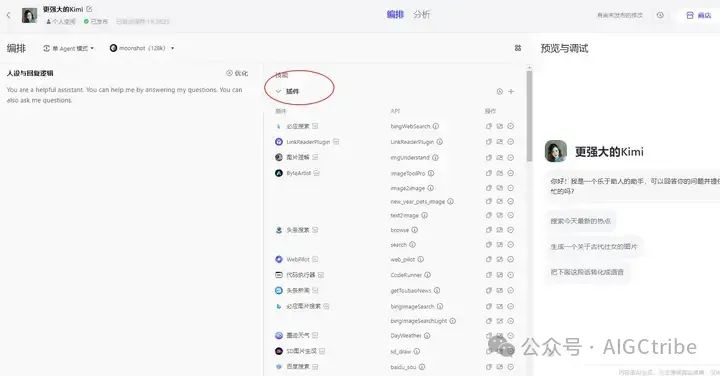Choose suggestion 生成一个关于古代仕女的图片
The height and width of the screenshot is (376, 720).
(594, 247)
